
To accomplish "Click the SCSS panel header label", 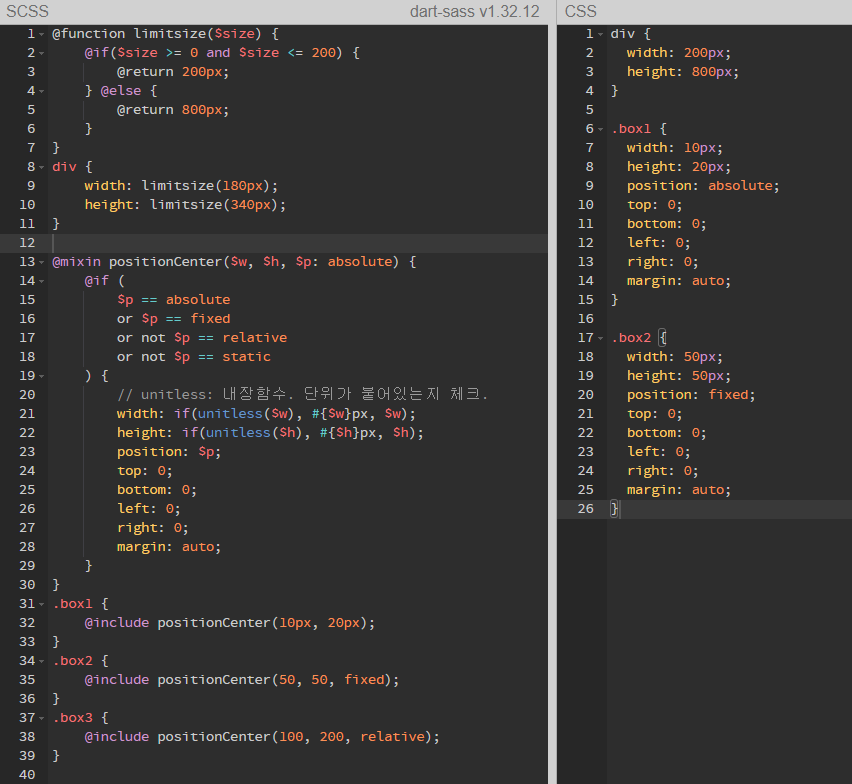I will click(27, 11).
